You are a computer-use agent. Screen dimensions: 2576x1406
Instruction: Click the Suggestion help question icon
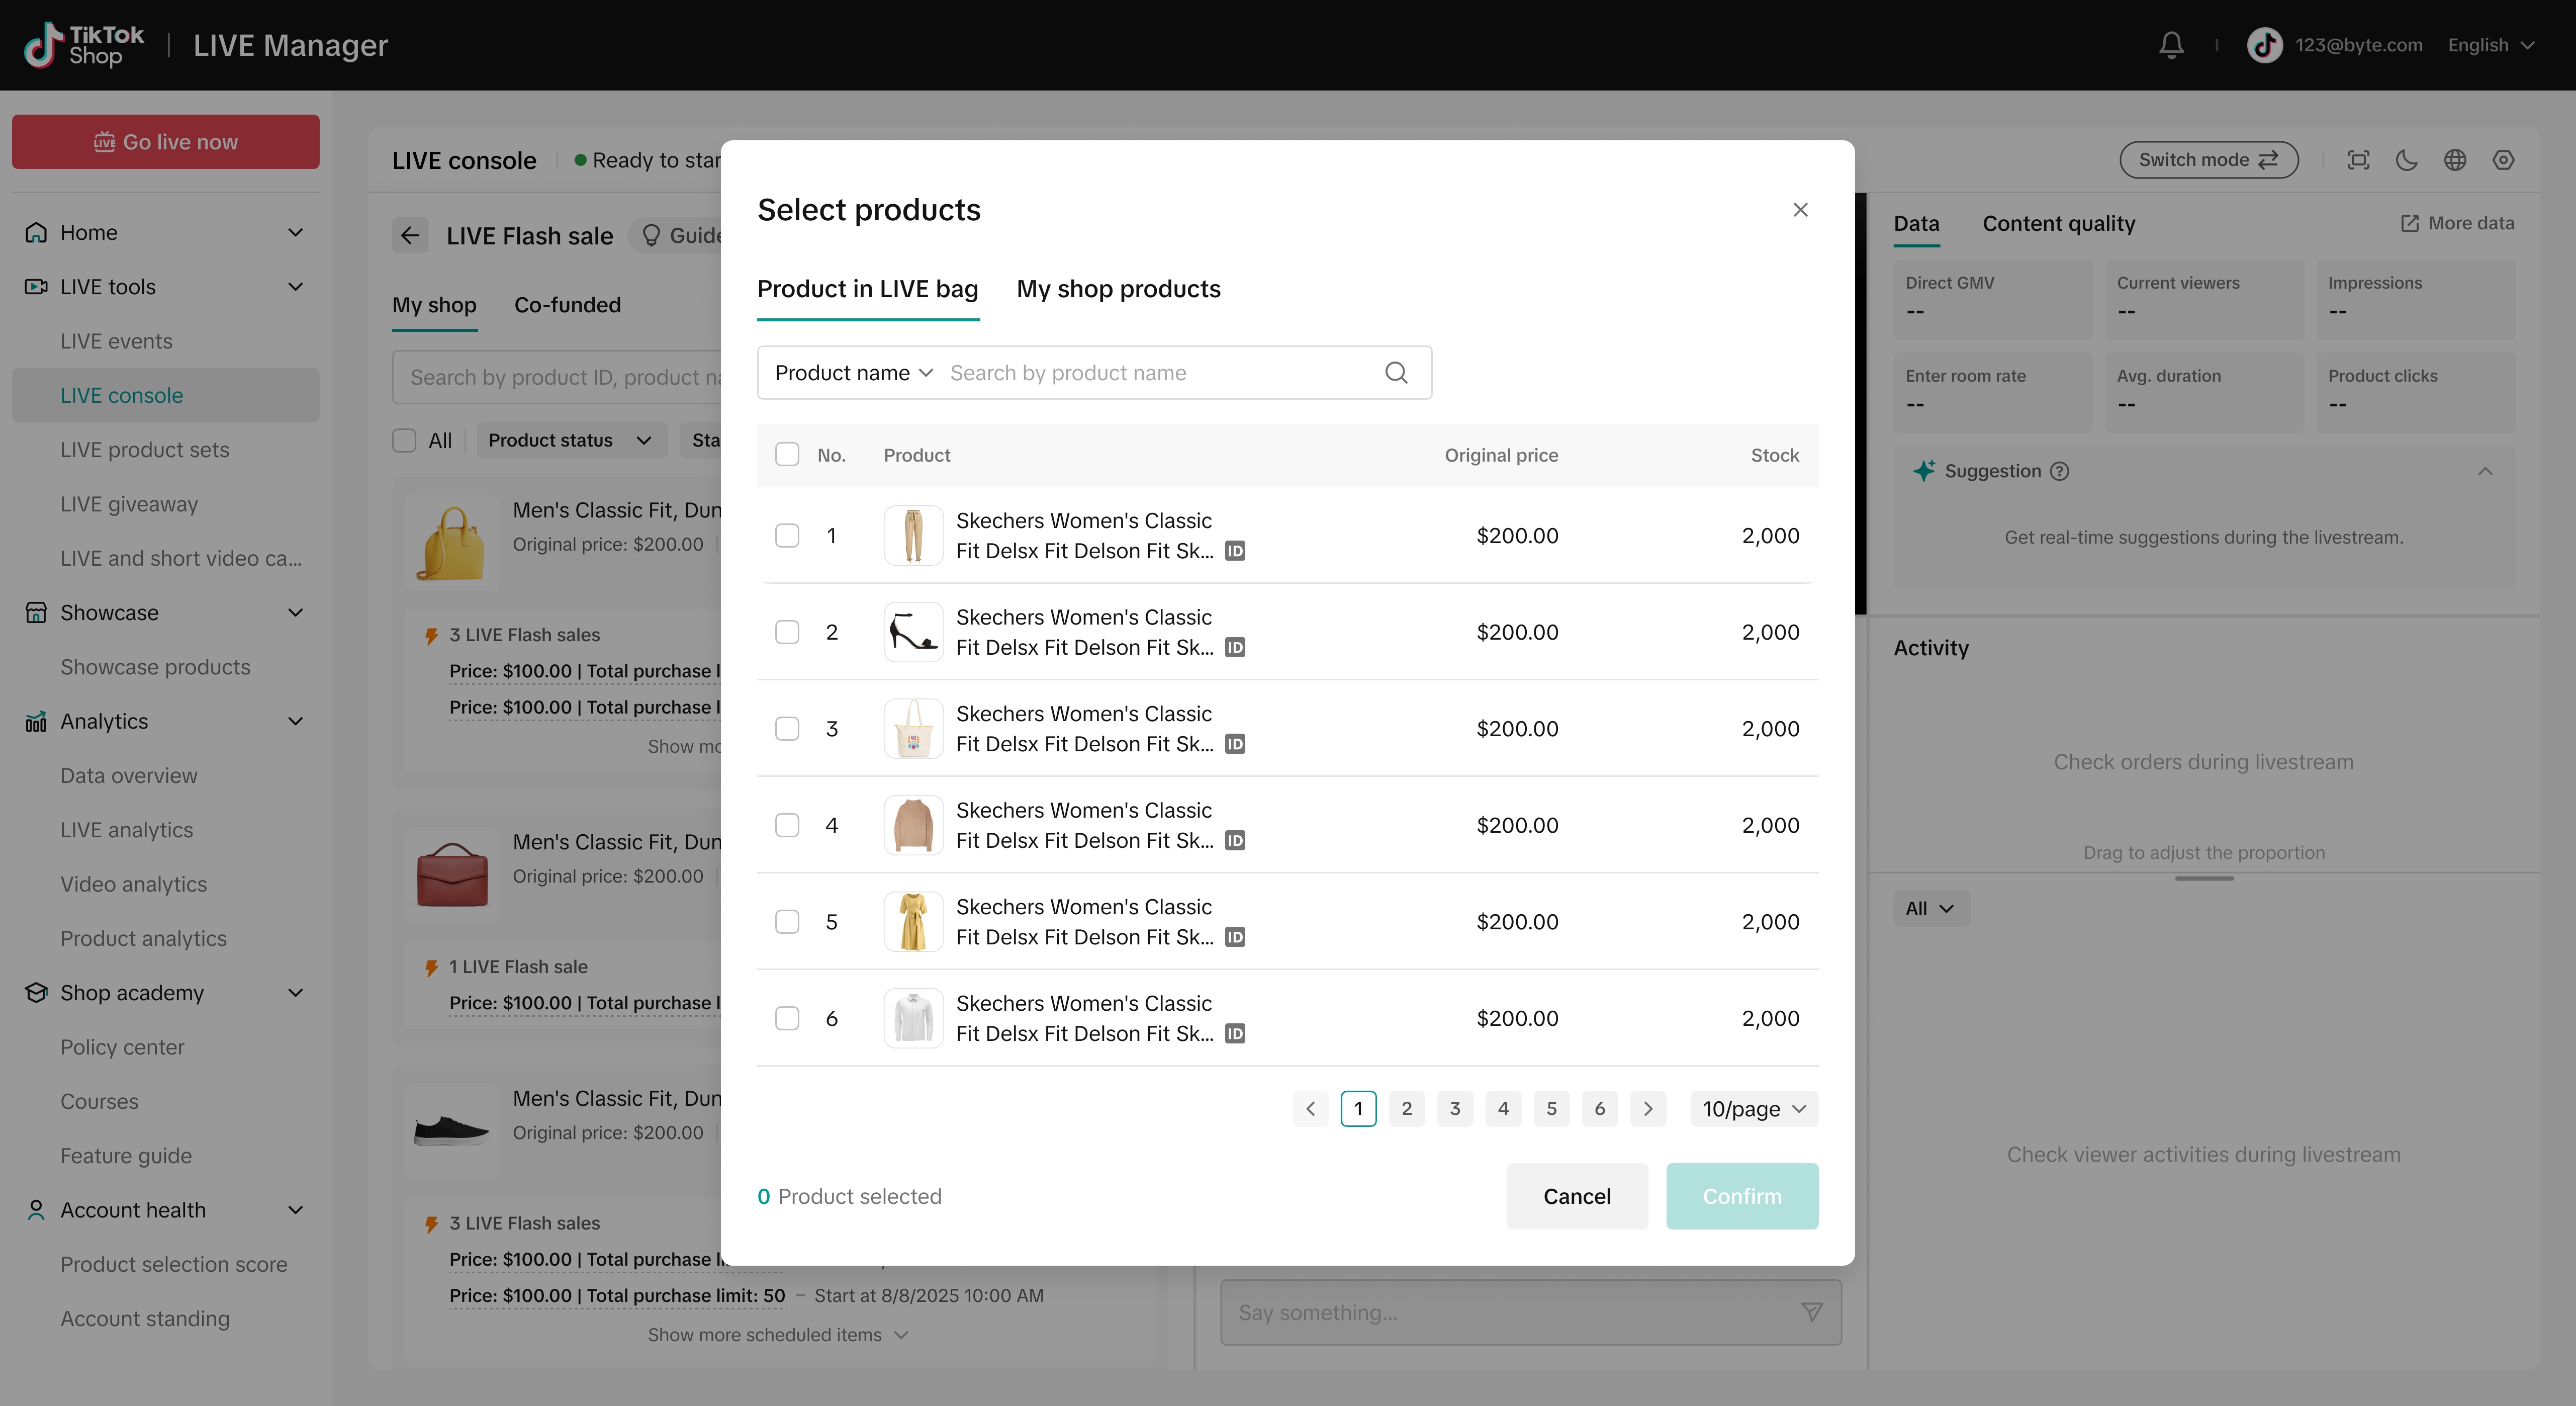(x=2060, y=471)
